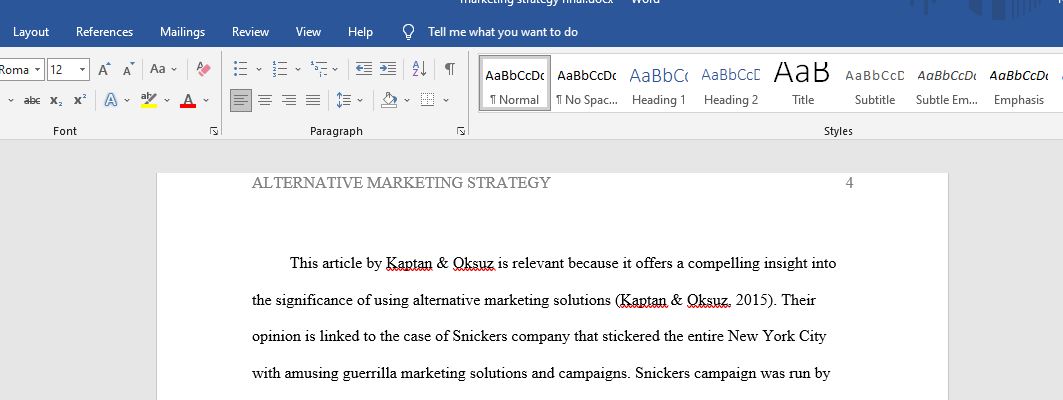
Task: Apply yellow text highlight color
Action: 148,100
